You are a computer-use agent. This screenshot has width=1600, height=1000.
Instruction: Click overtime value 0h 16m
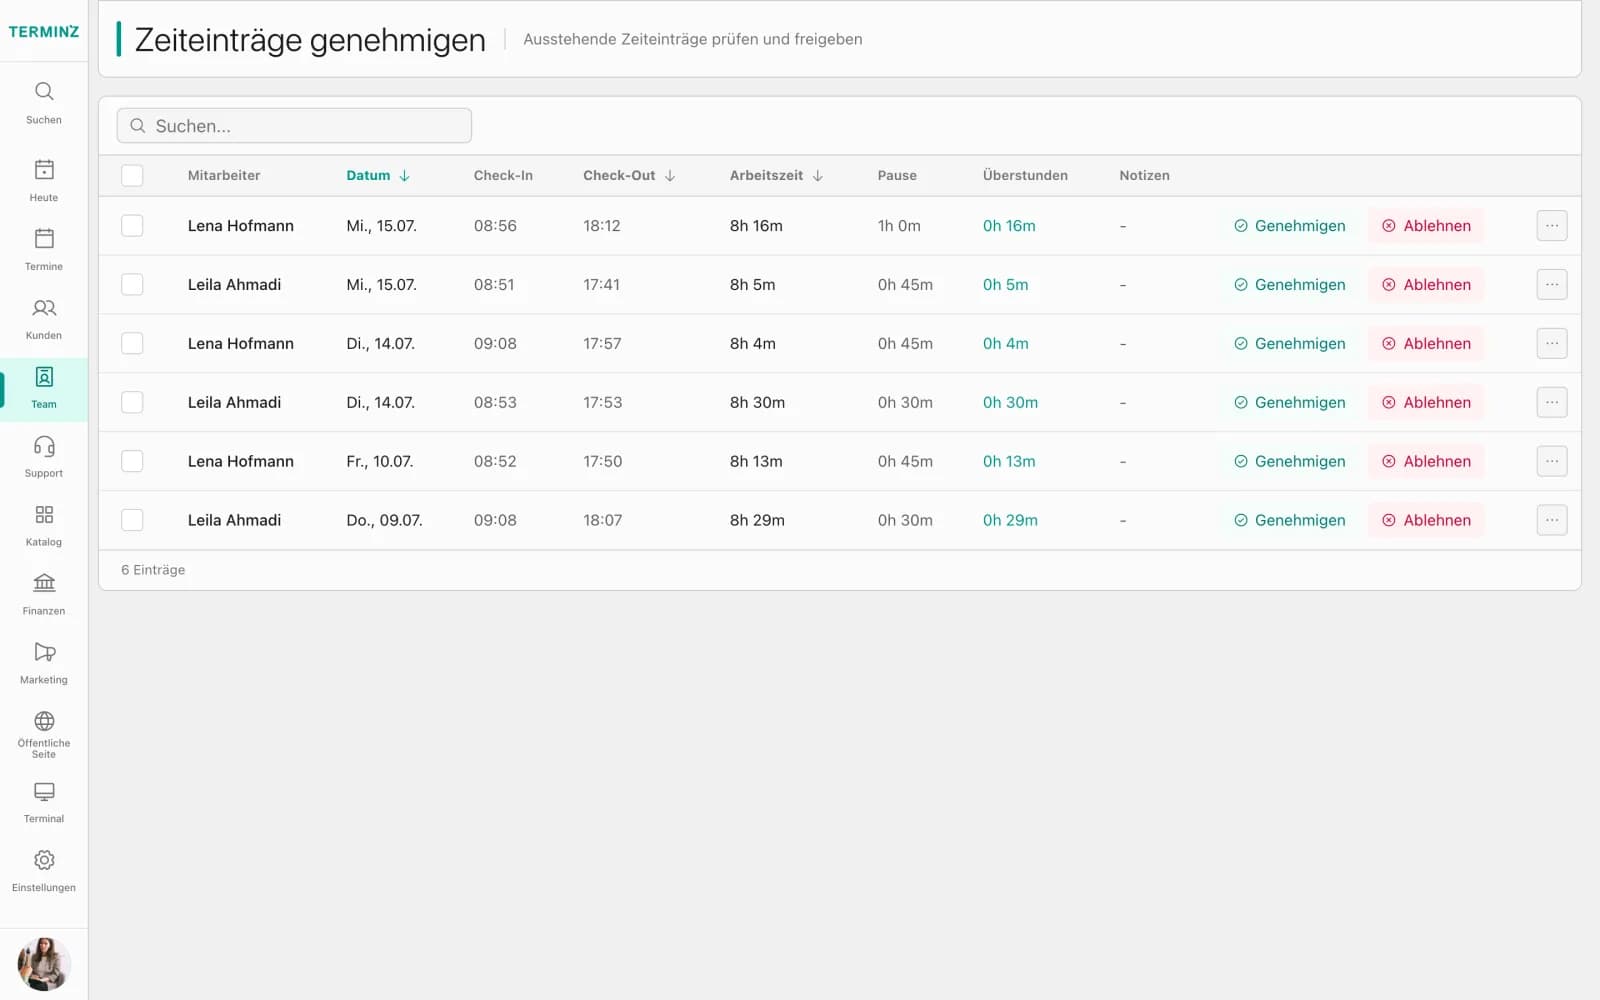click(1009, 226)
